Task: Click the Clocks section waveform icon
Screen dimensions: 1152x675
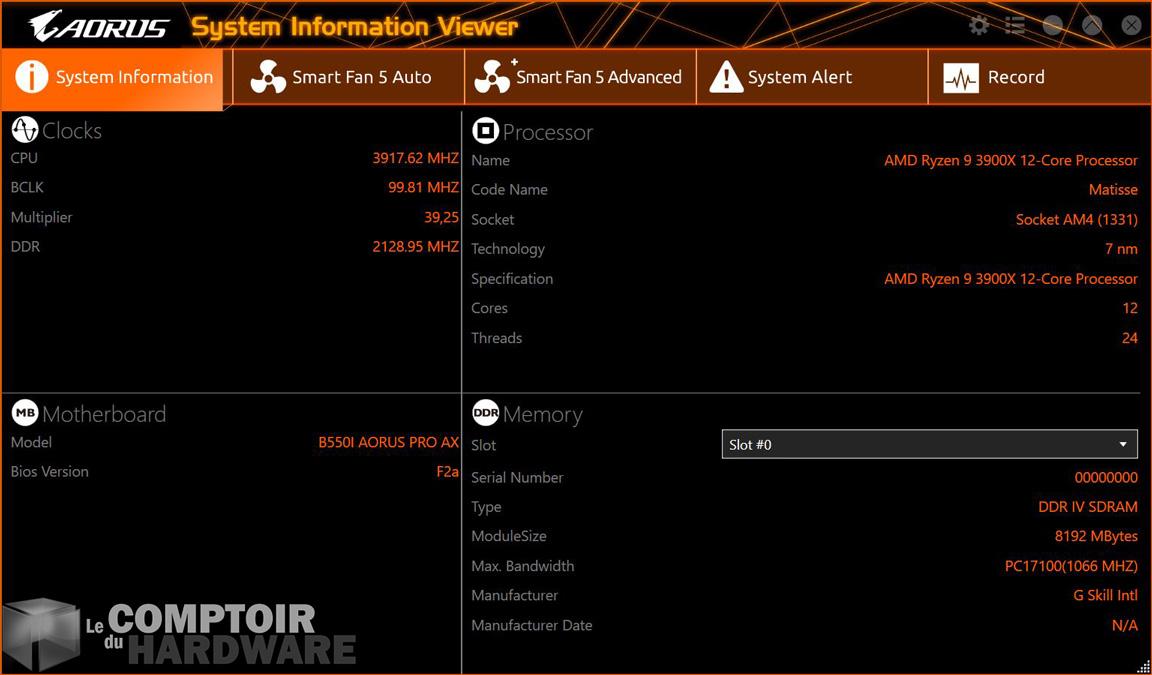Action: click(25, 130)
